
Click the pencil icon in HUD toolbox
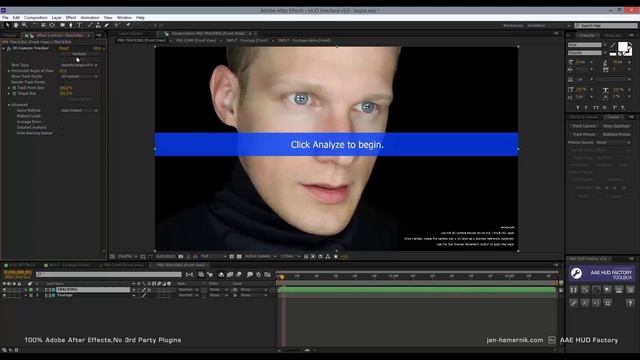click(573, 303)
